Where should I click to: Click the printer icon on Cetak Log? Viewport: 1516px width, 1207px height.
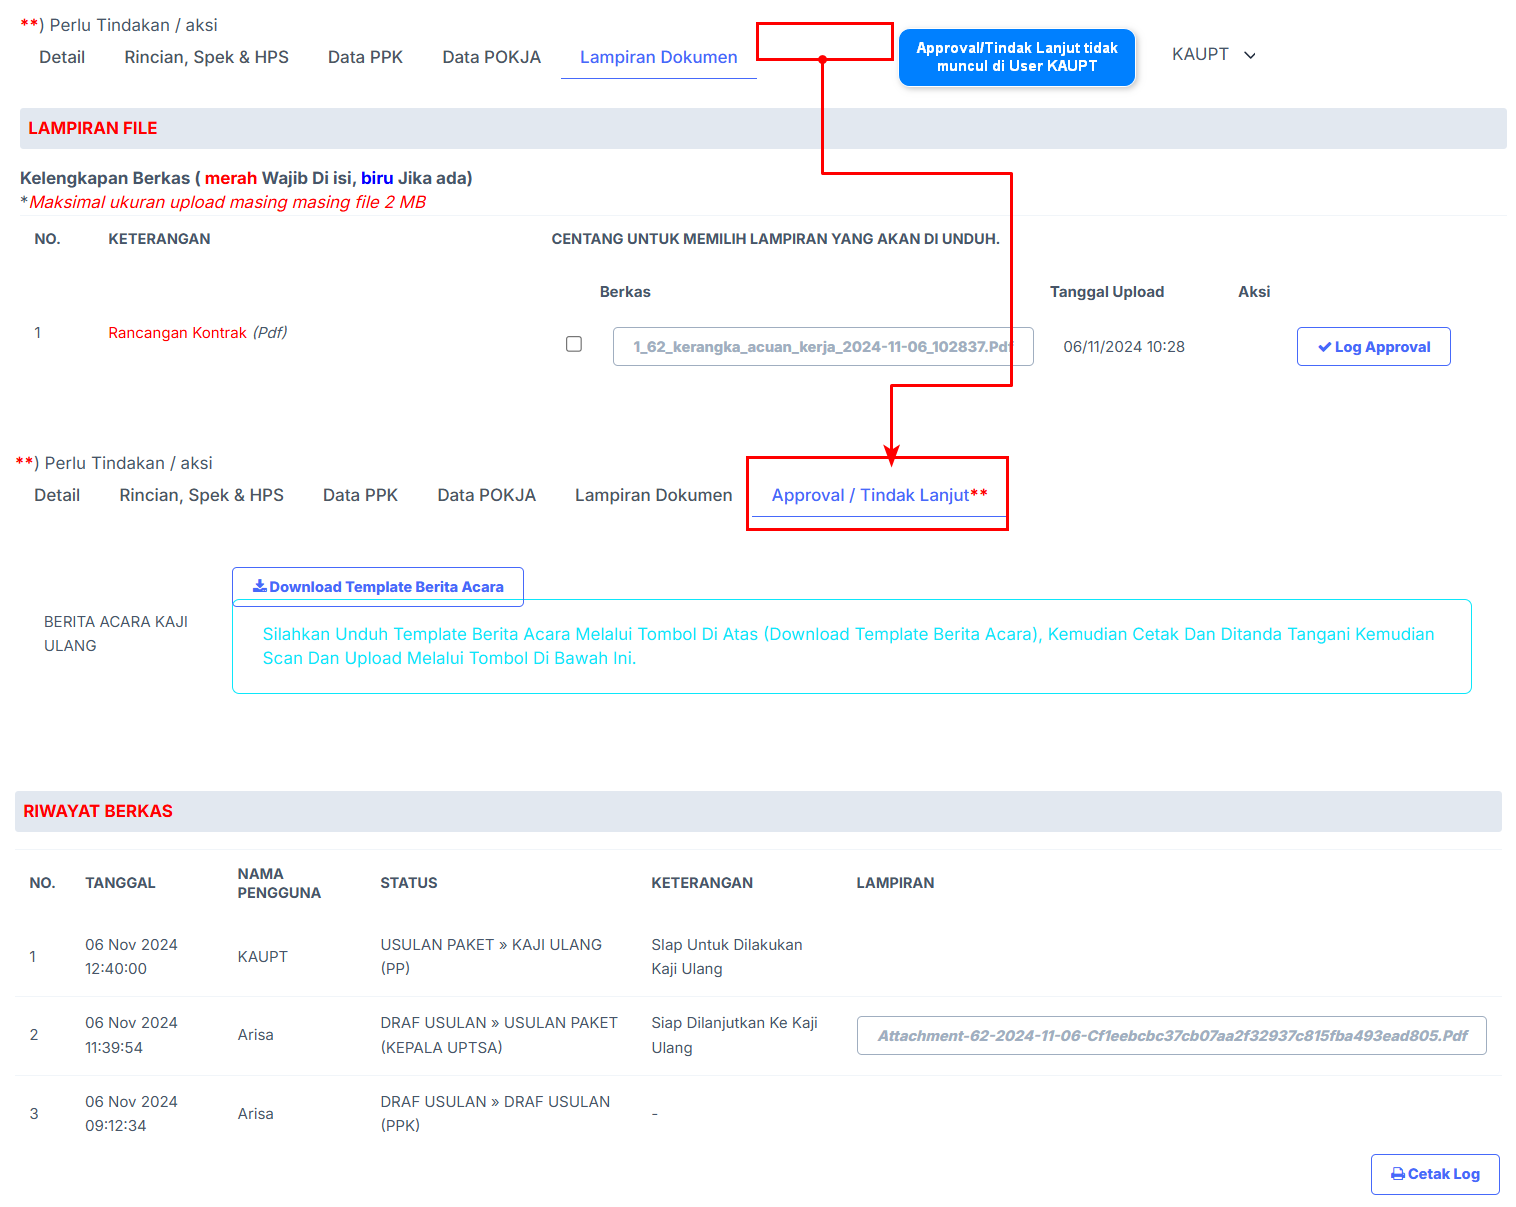click(x=1397, y=1174)
